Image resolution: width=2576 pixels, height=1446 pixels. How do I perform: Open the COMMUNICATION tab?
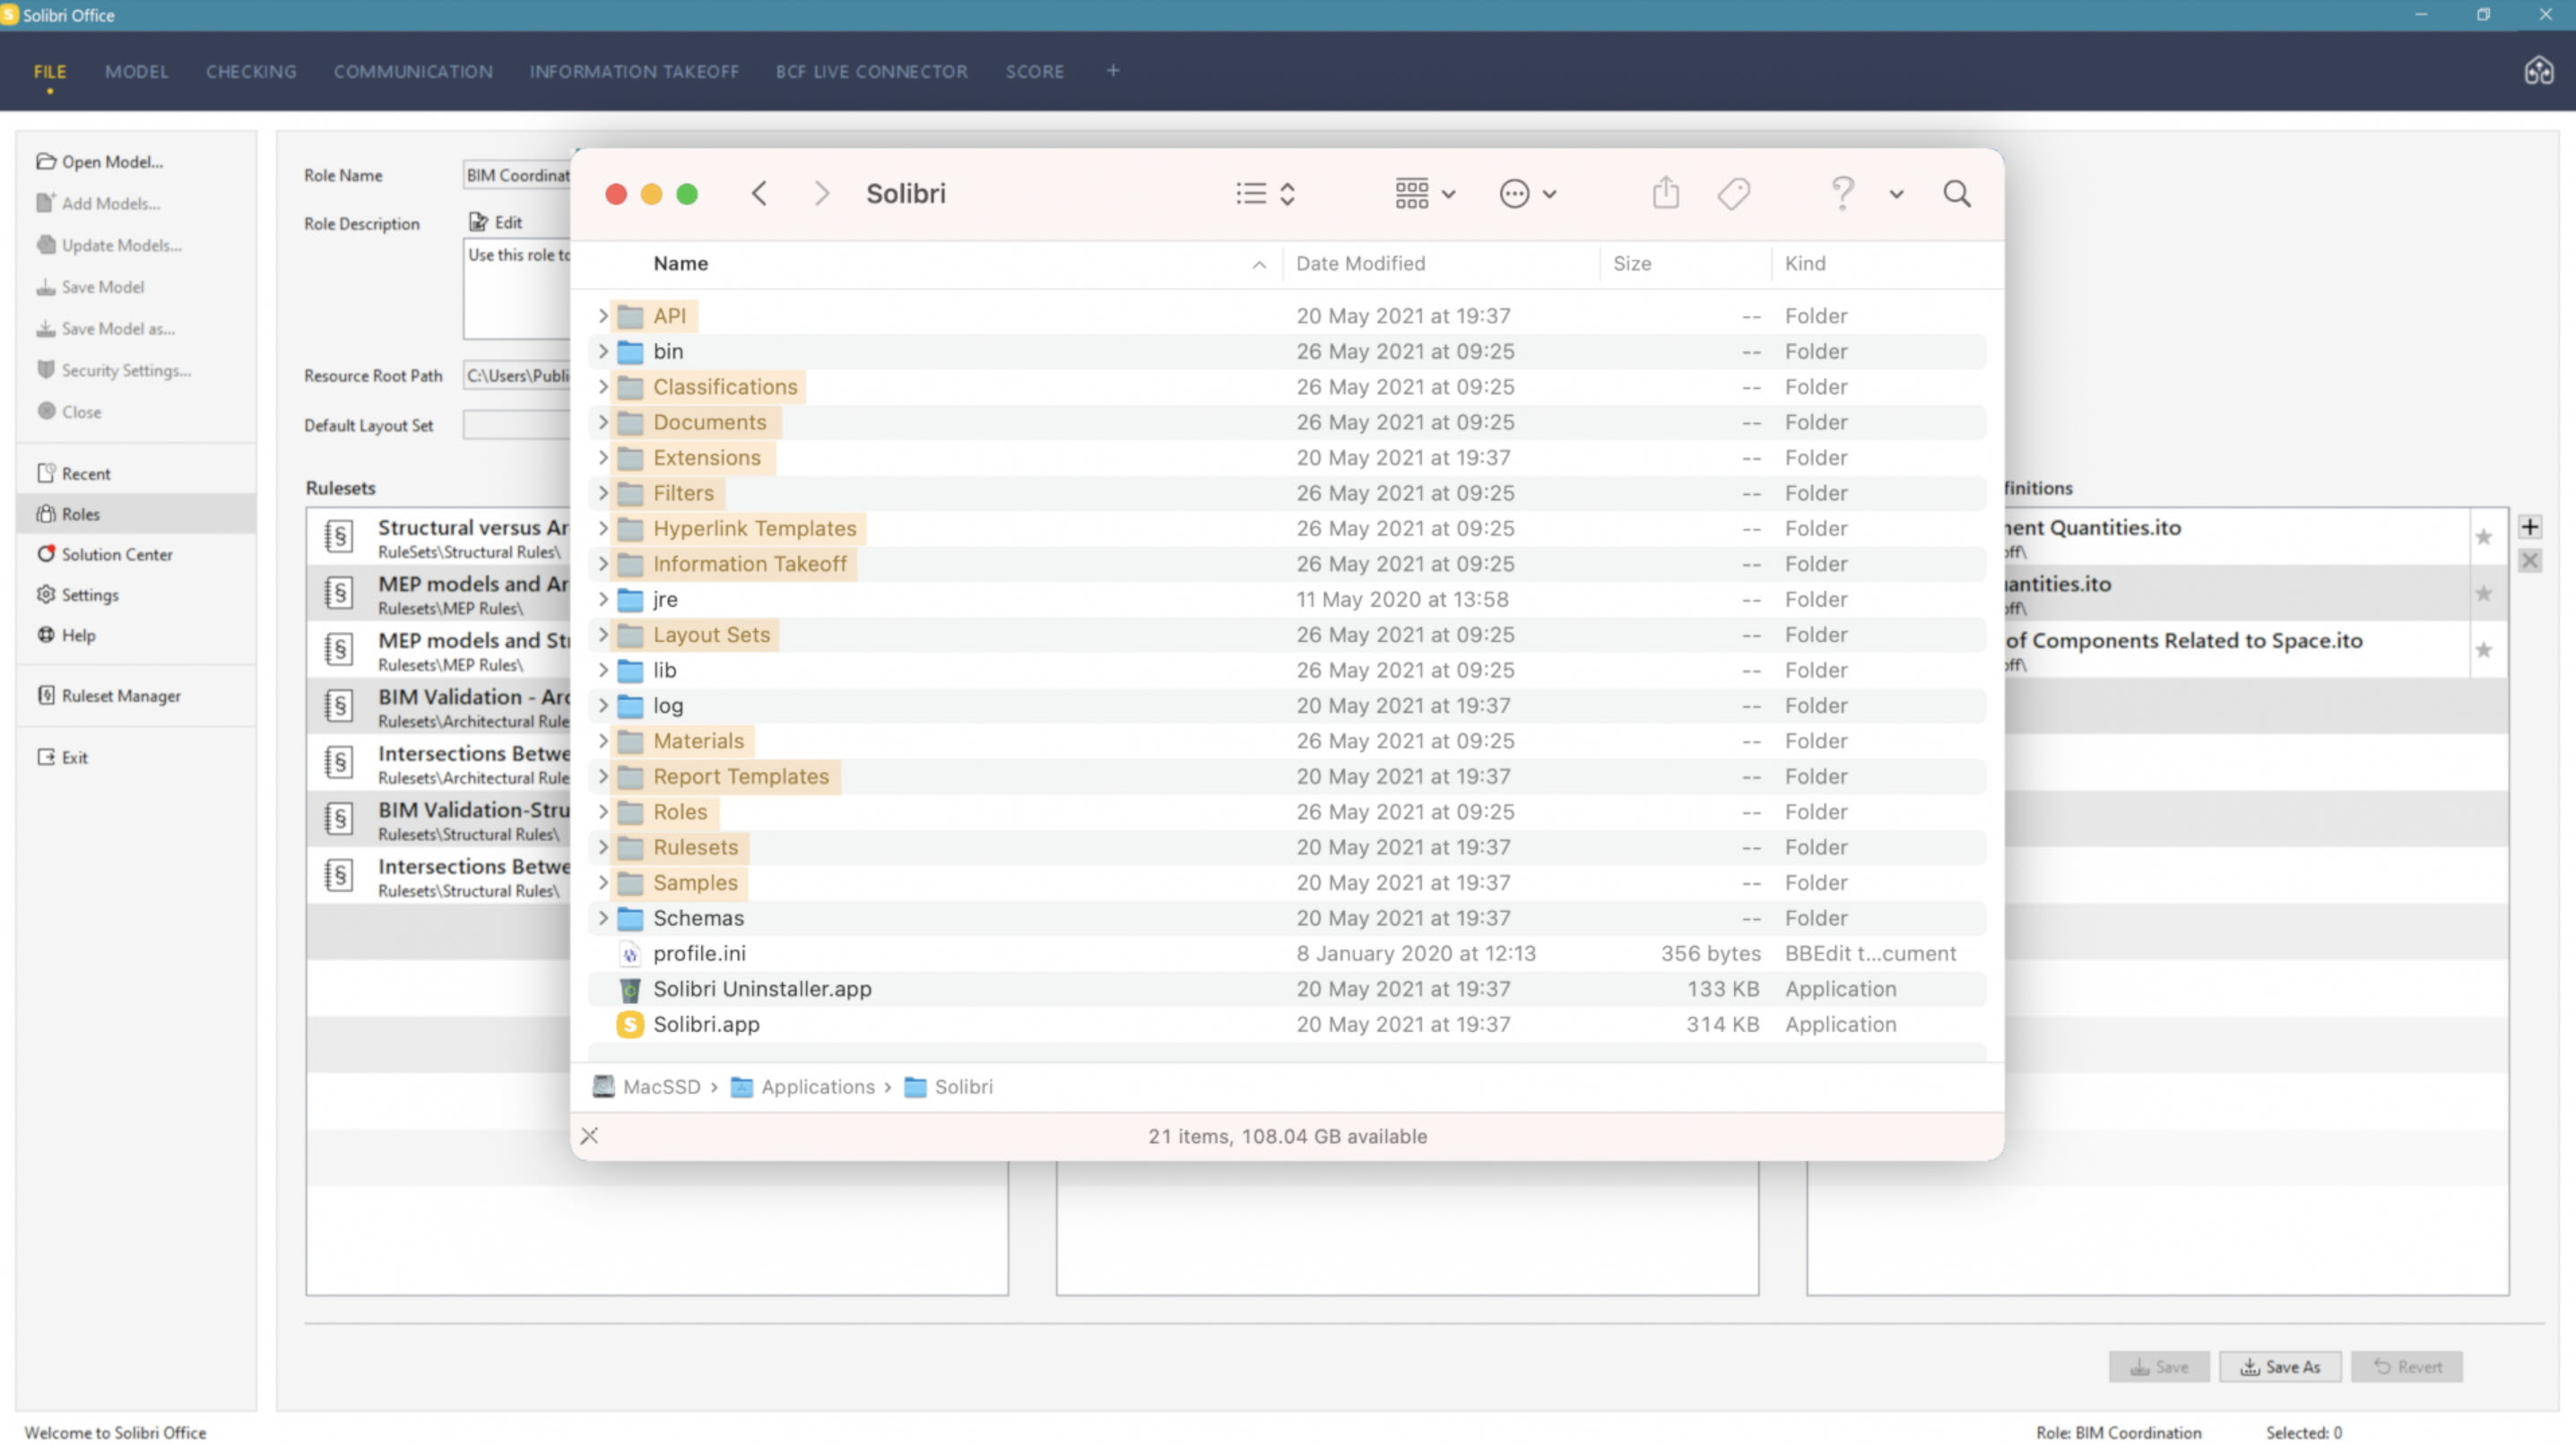click(413, 71)
